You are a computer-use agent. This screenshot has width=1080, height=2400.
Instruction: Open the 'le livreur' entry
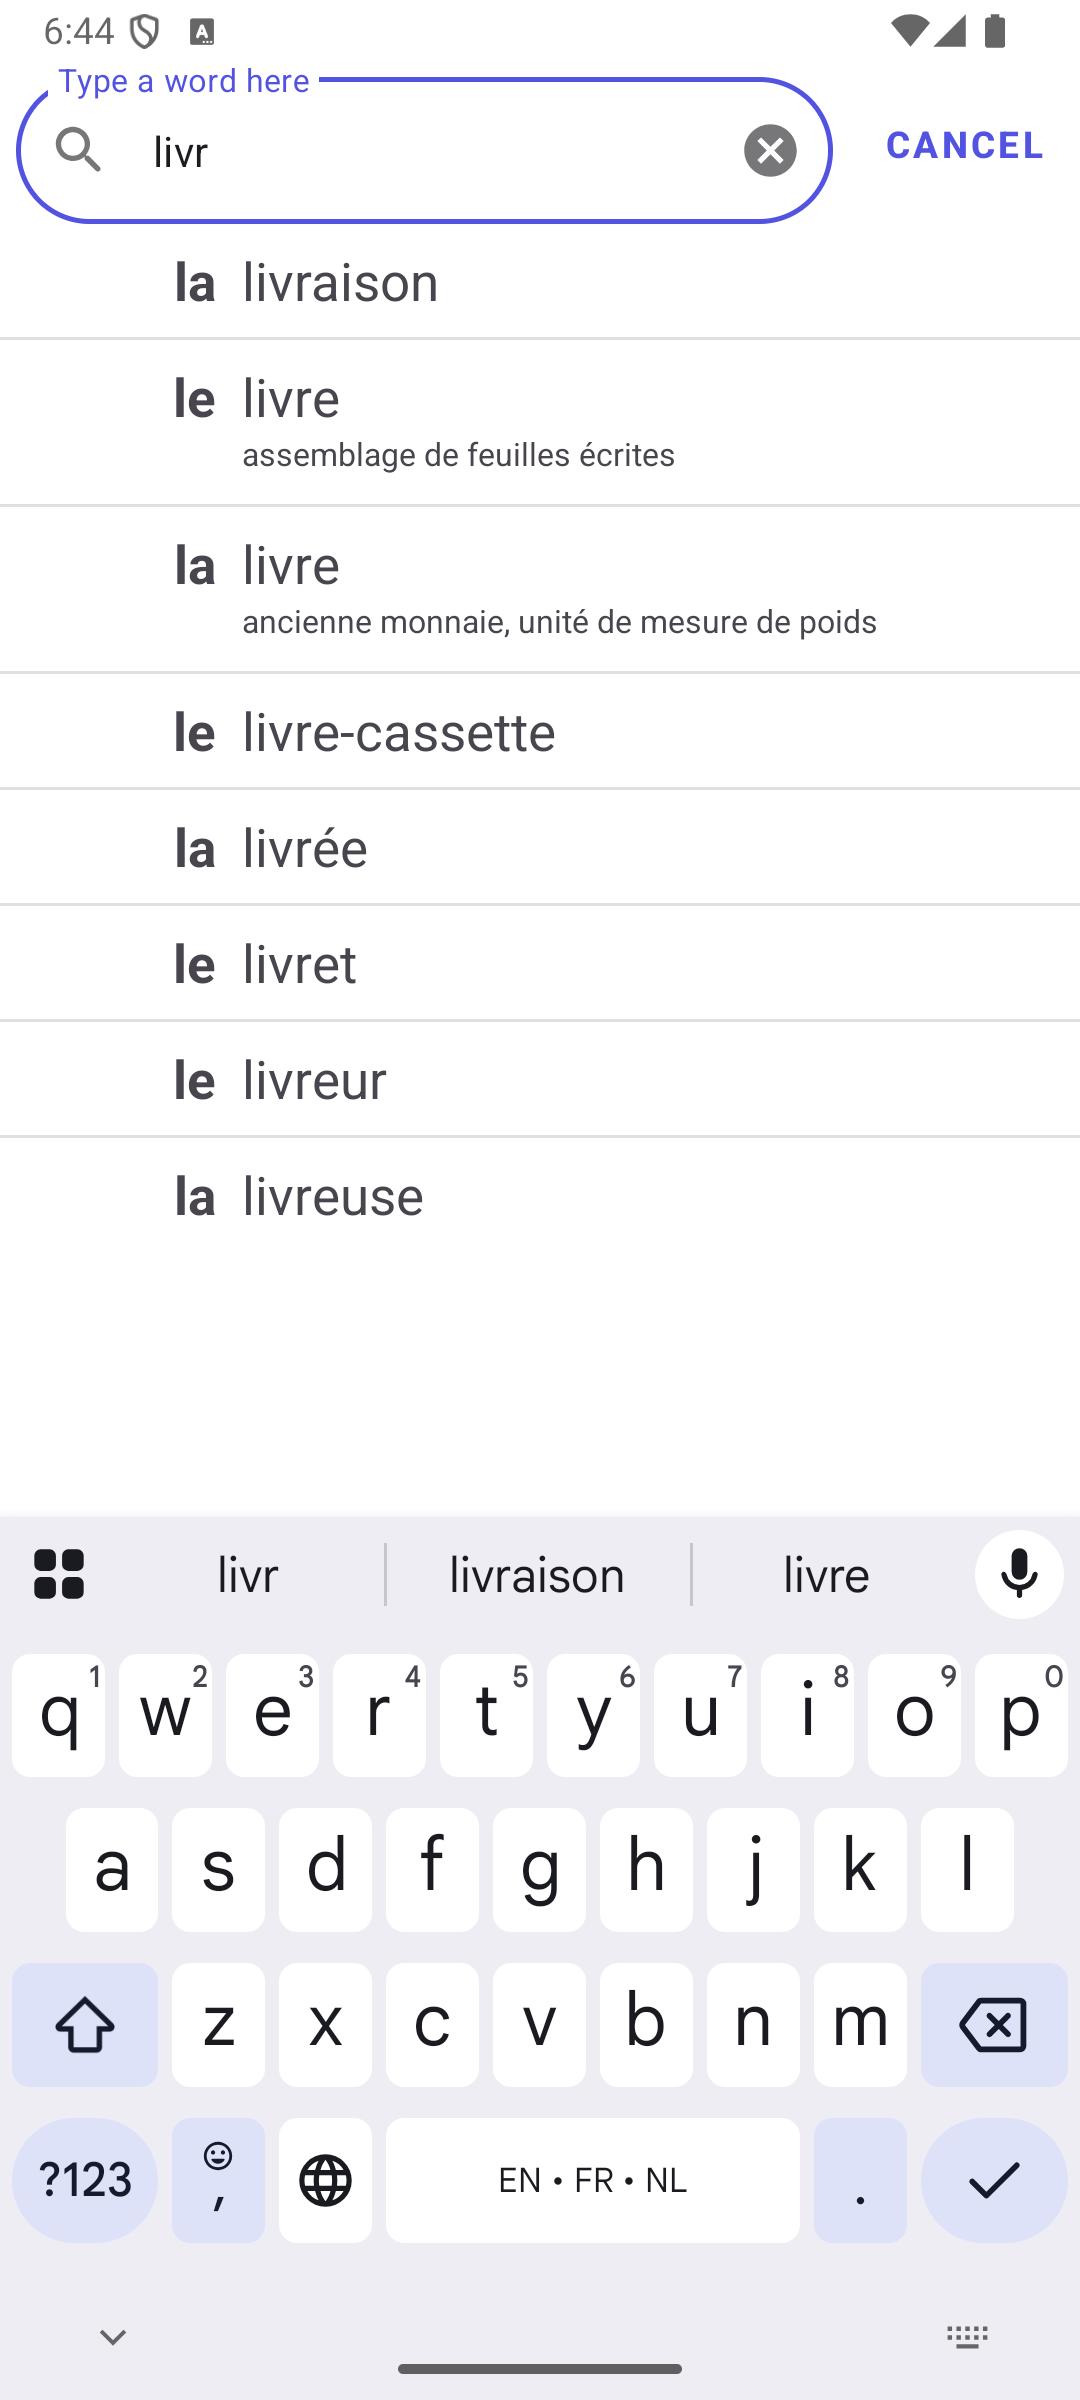540,1079
